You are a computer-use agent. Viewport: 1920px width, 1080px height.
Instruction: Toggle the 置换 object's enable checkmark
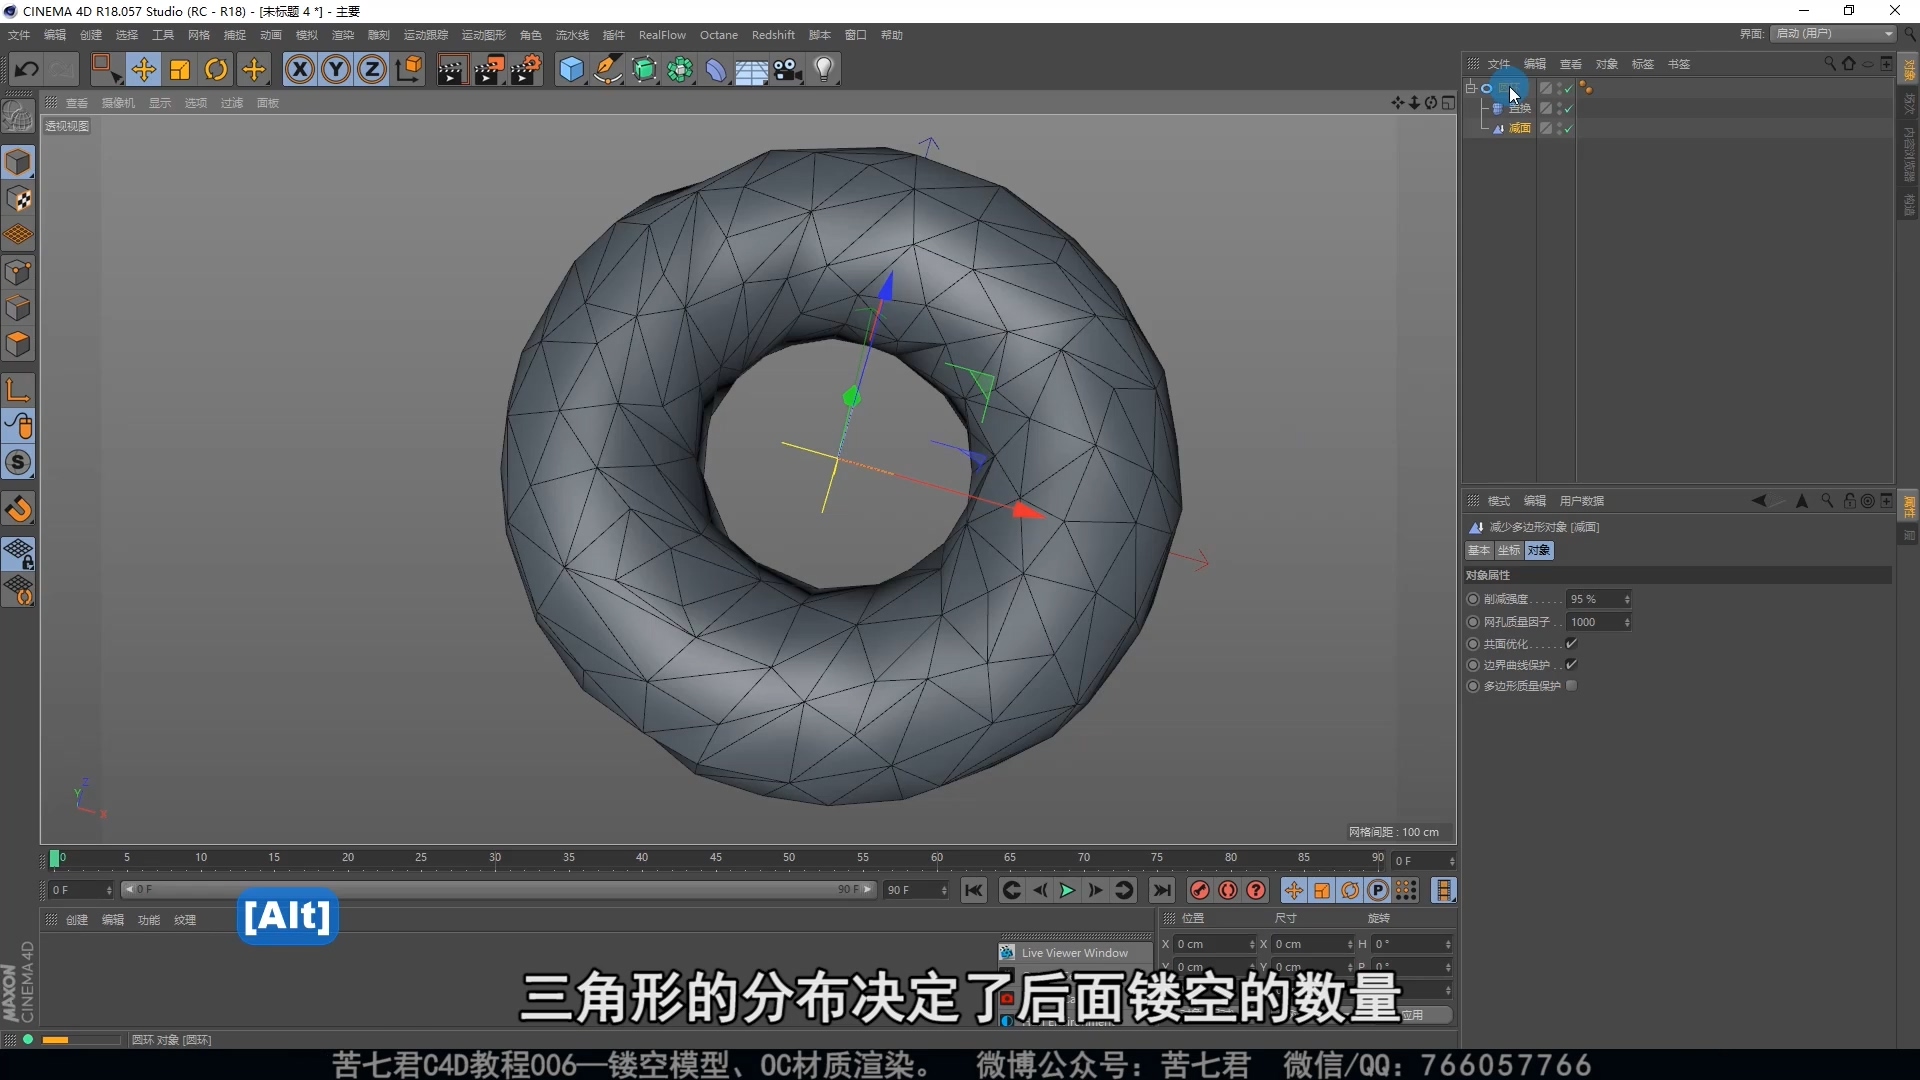point(1568,108)
